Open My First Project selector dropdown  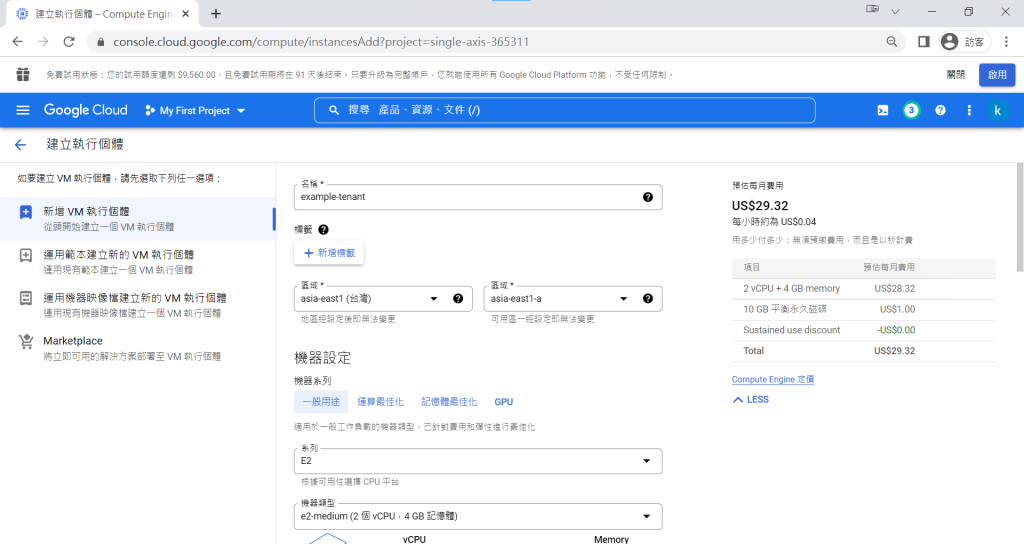click(x=195, y=110)
